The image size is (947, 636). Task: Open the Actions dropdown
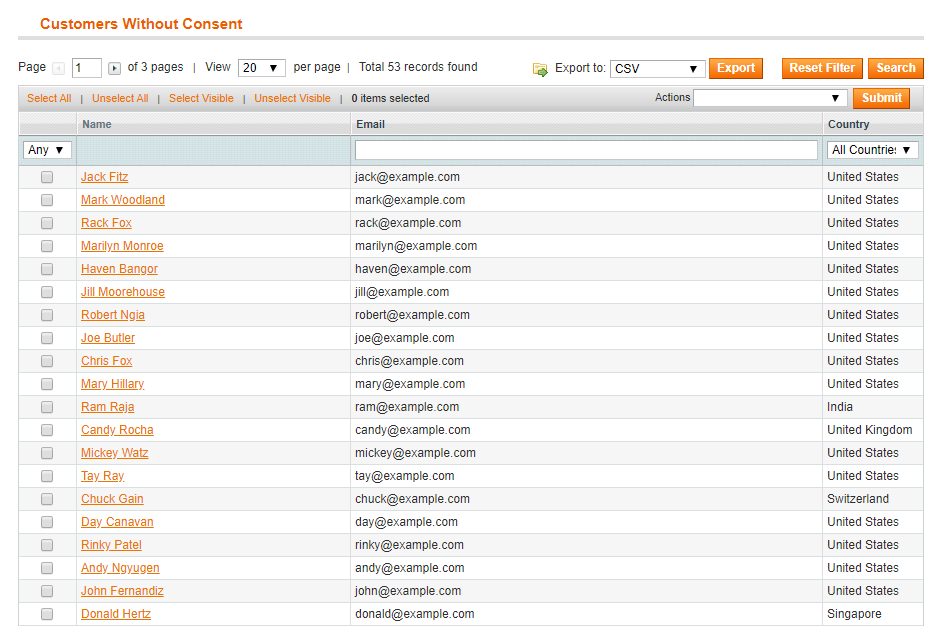coord(768,97)
